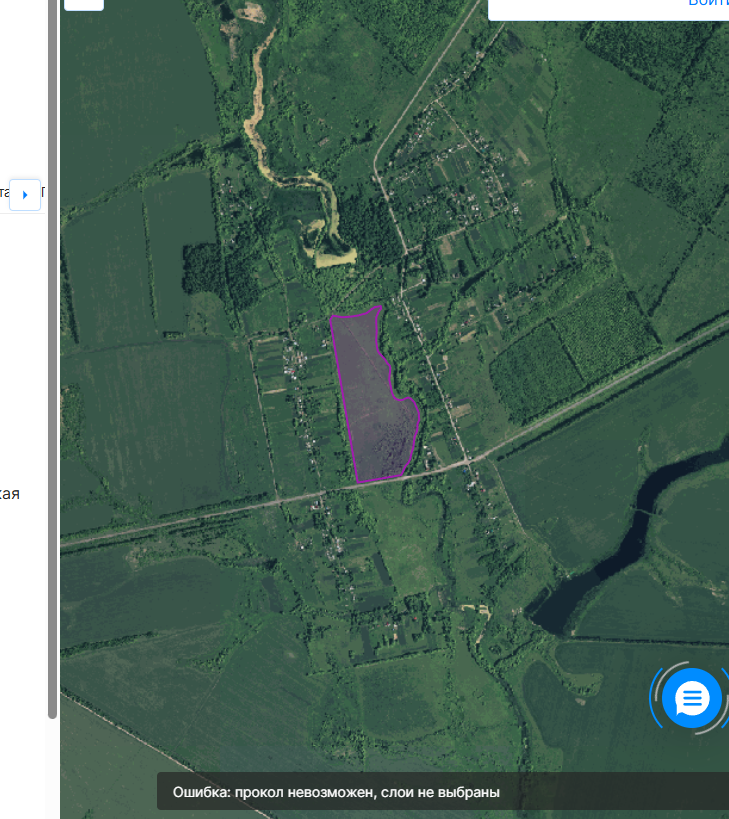Image resolution: width=729 pixels, height=819 pixels.
Task: Click the error message about layers not selected
Action: 336,792
